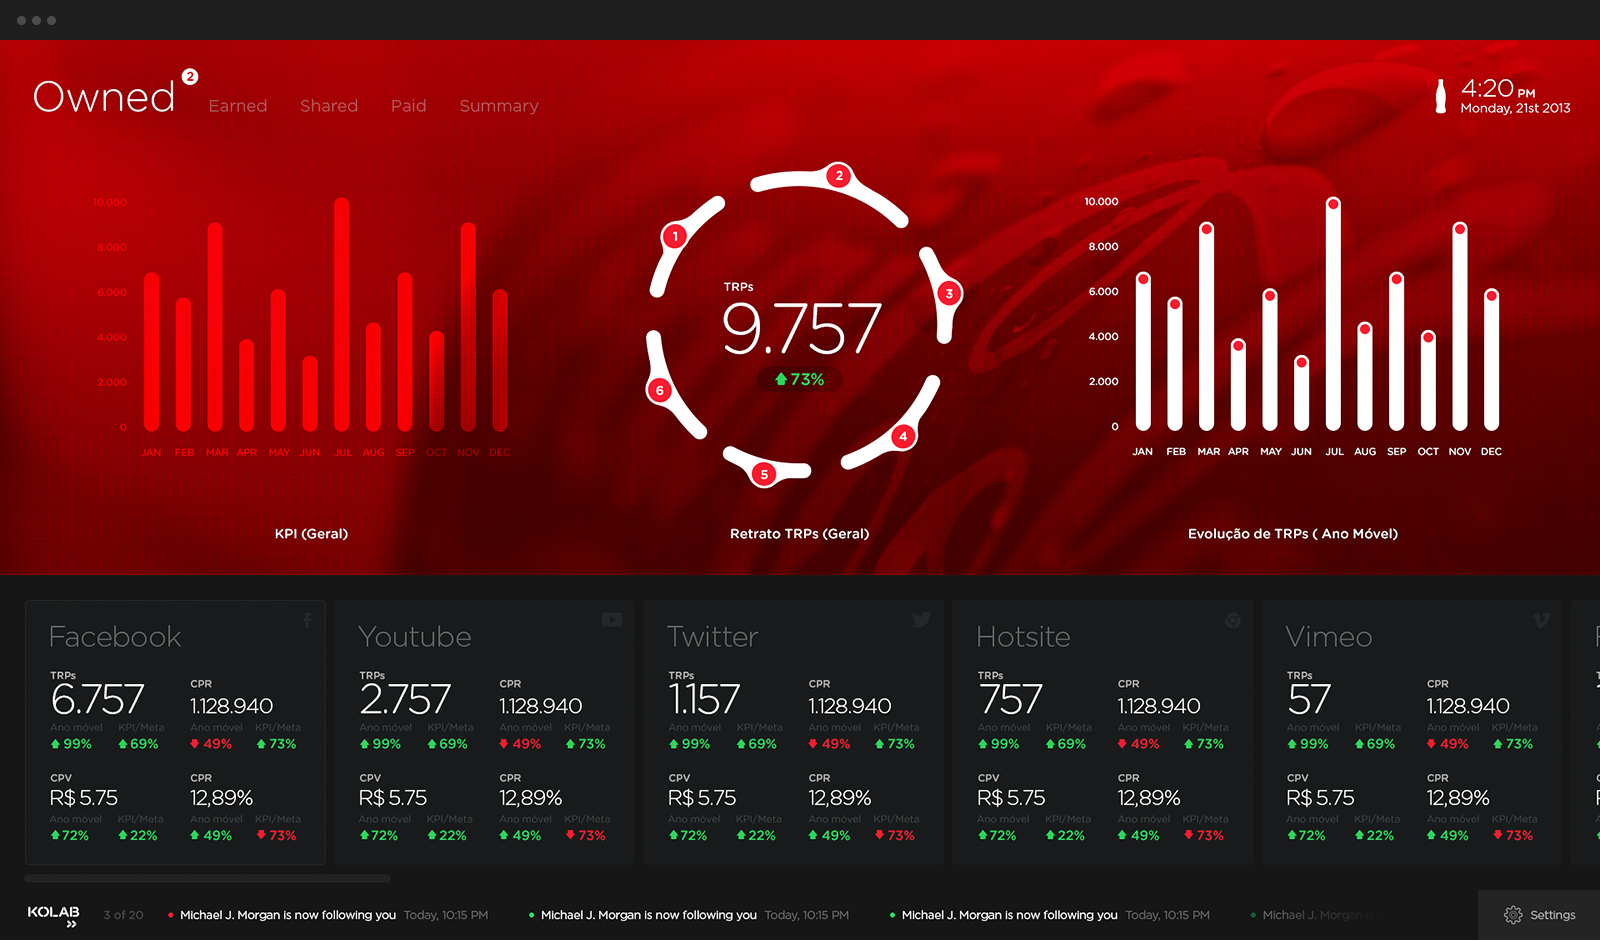
Task: Click the JUL bar in KPI (Geral) chart
Action: click(x=342, y=314)
